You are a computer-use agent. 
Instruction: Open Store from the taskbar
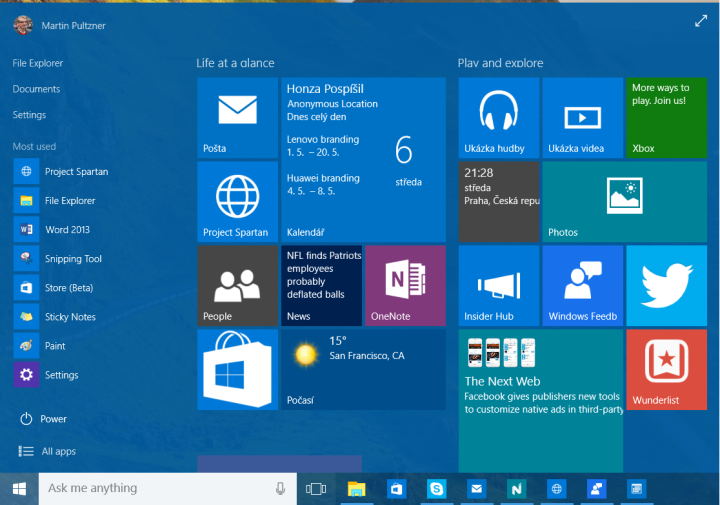click(396, 489)
